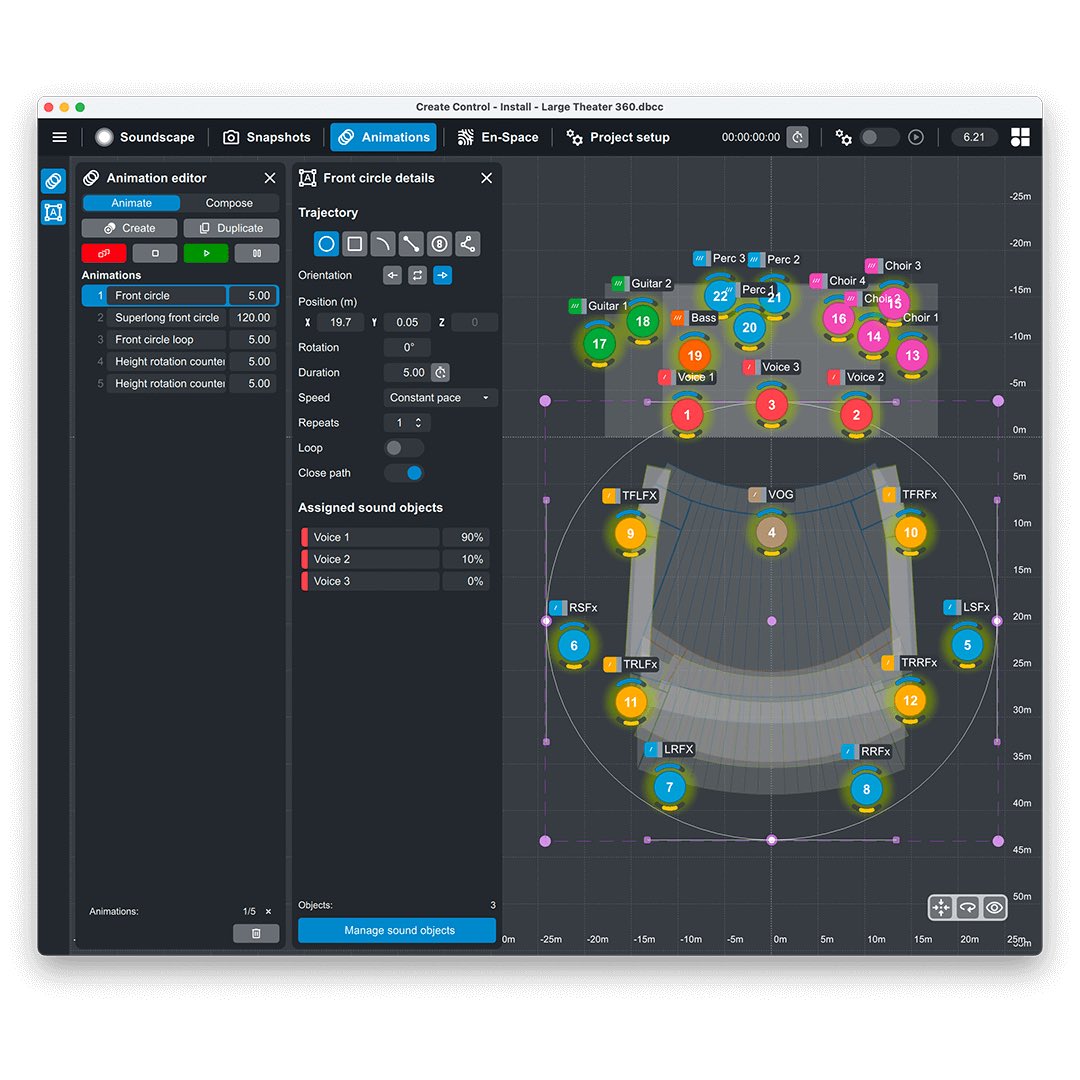Click the Position X field 19.7
The width and height of the screenshot is (1080, 1080).
tap(340, 322)
